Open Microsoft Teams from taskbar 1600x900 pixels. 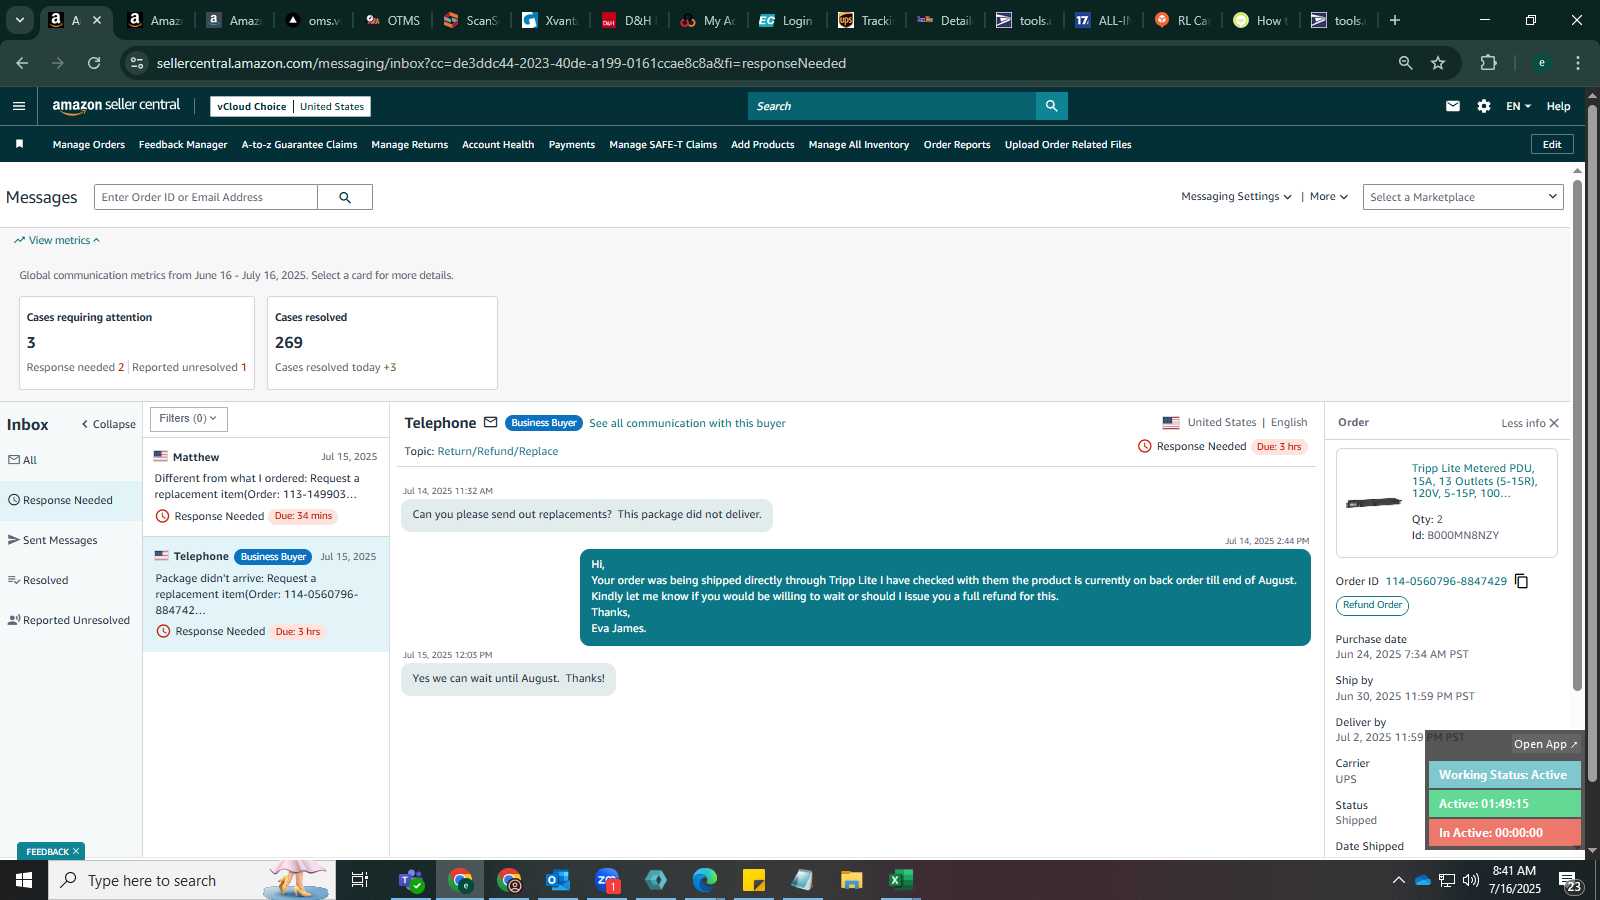[411, 880]
